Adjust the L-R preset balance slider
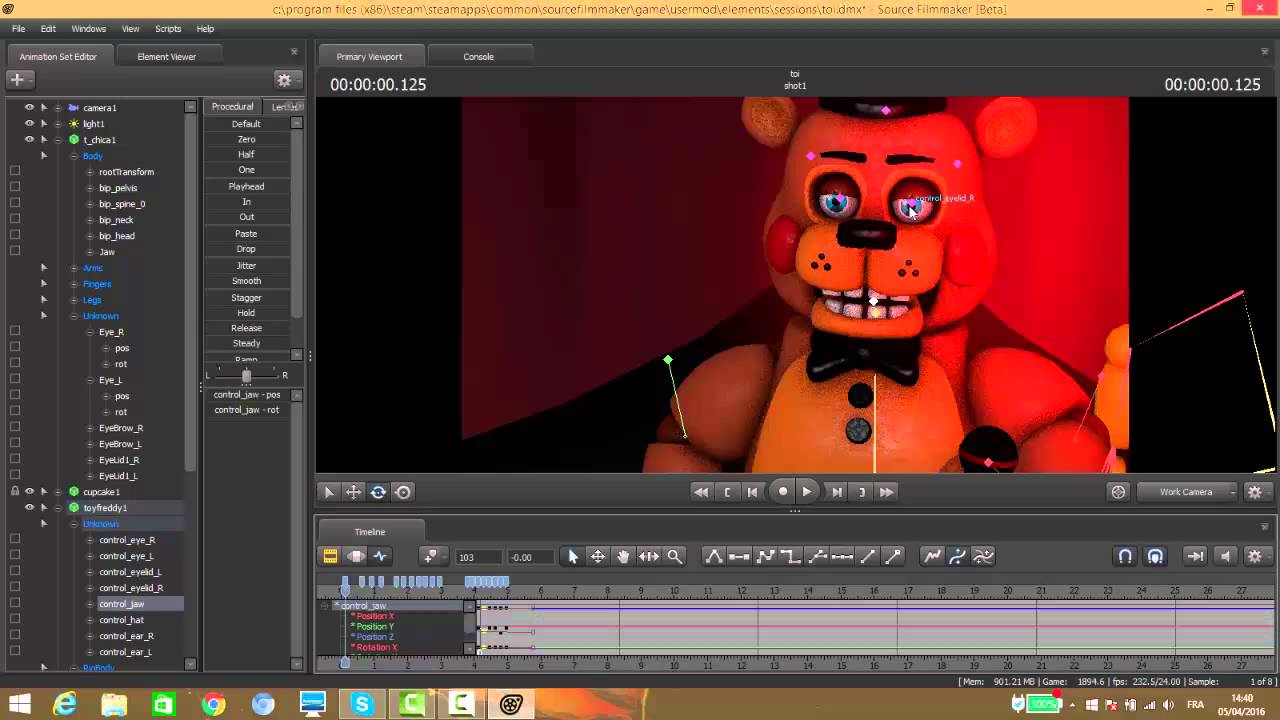1280x720 pixels. point(246,375)
